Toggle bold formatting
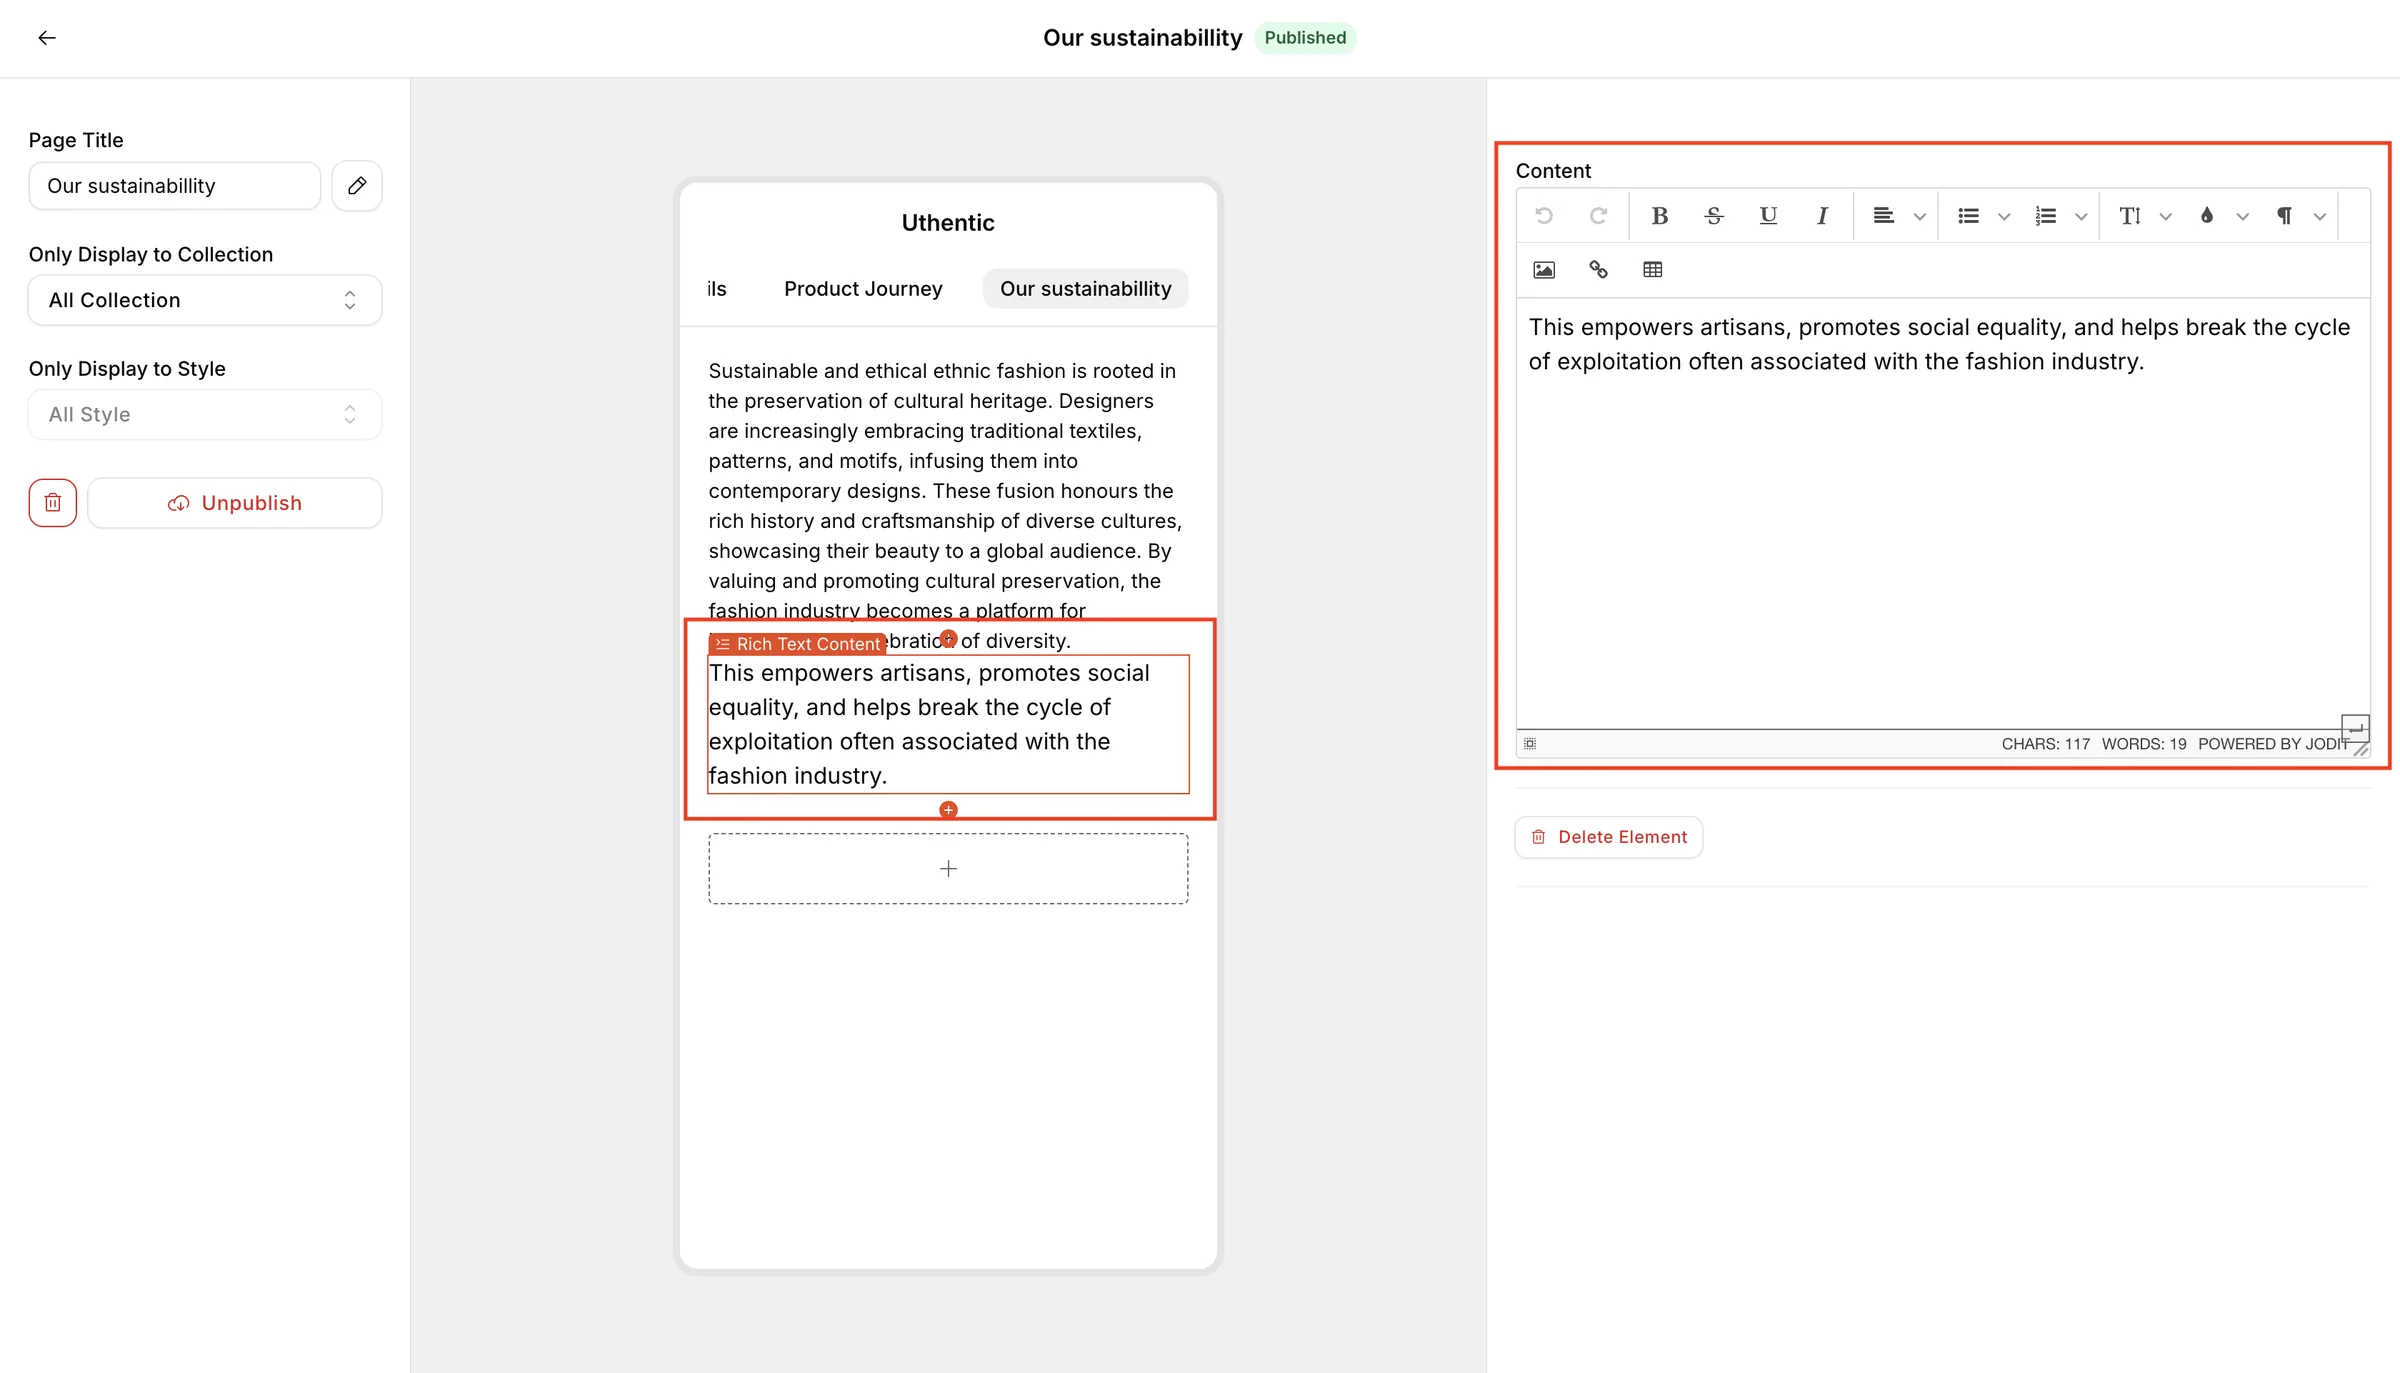 click(1660, 216)
